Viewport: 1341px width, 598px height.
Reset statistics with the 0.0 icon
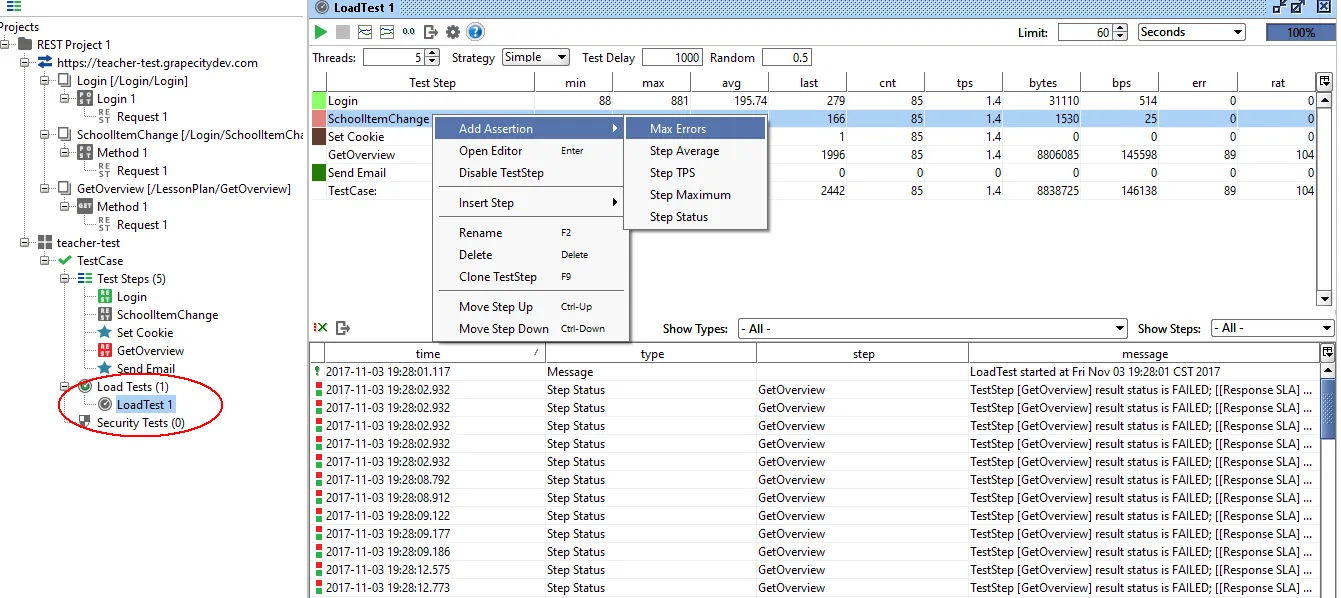pos(409,32)
